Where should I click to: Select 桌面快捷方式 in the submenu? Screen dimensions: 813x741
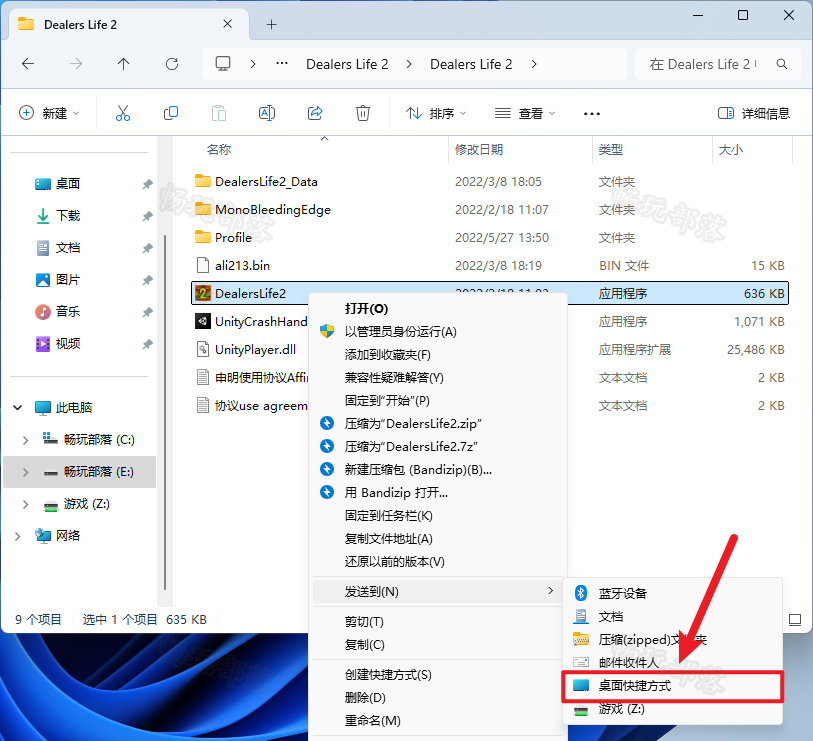tap(672, 686)
